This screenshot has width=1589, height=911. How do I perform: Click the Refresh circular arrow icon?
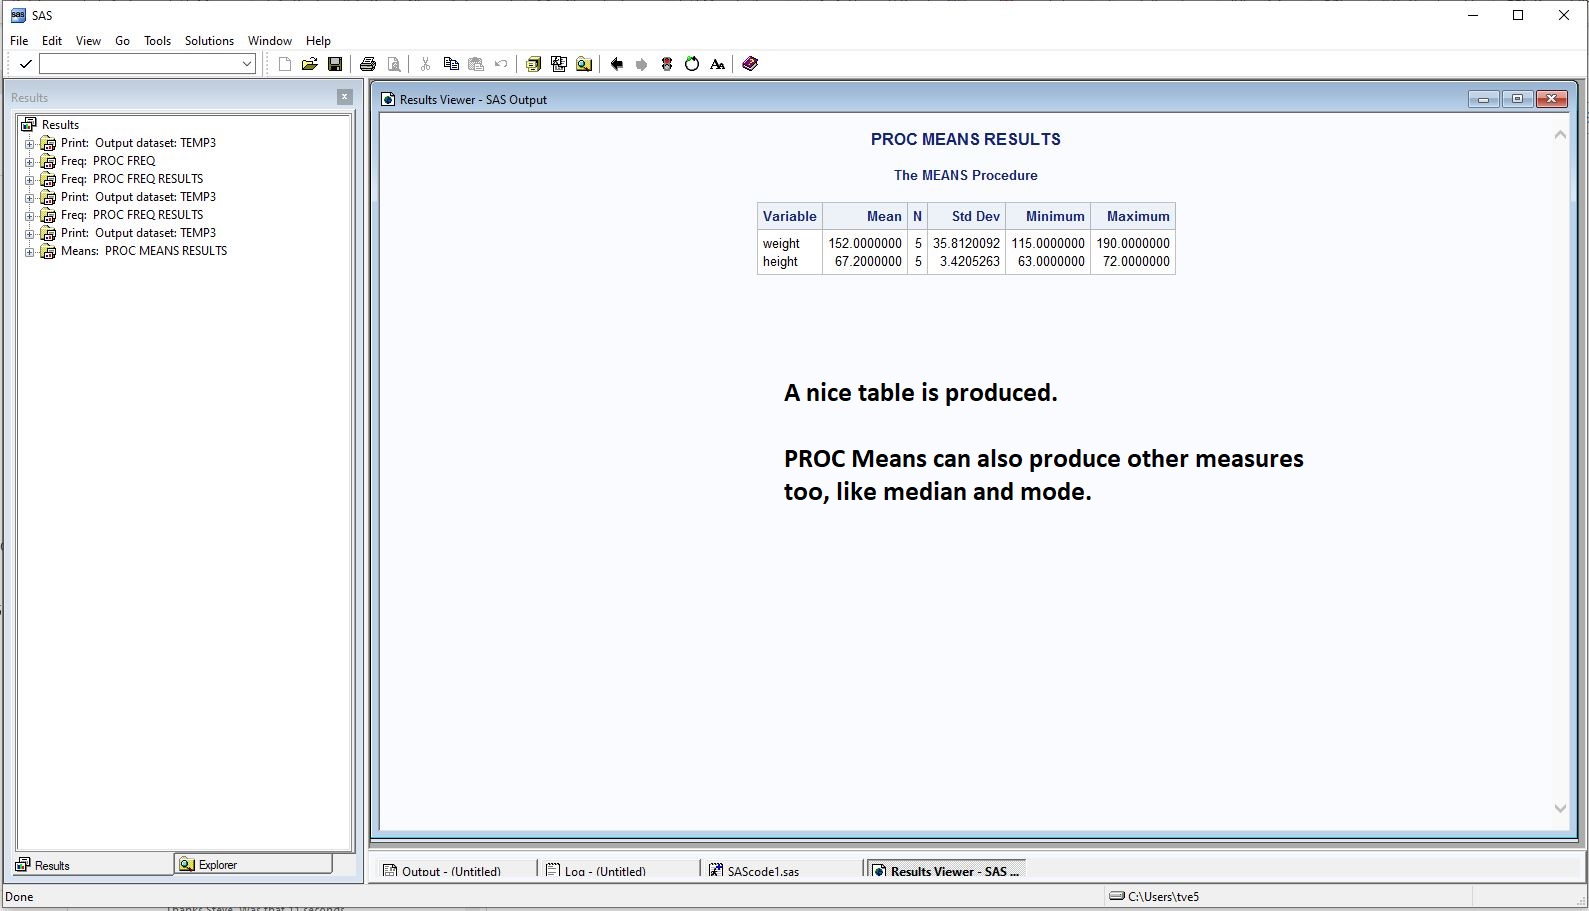(692, 64)
